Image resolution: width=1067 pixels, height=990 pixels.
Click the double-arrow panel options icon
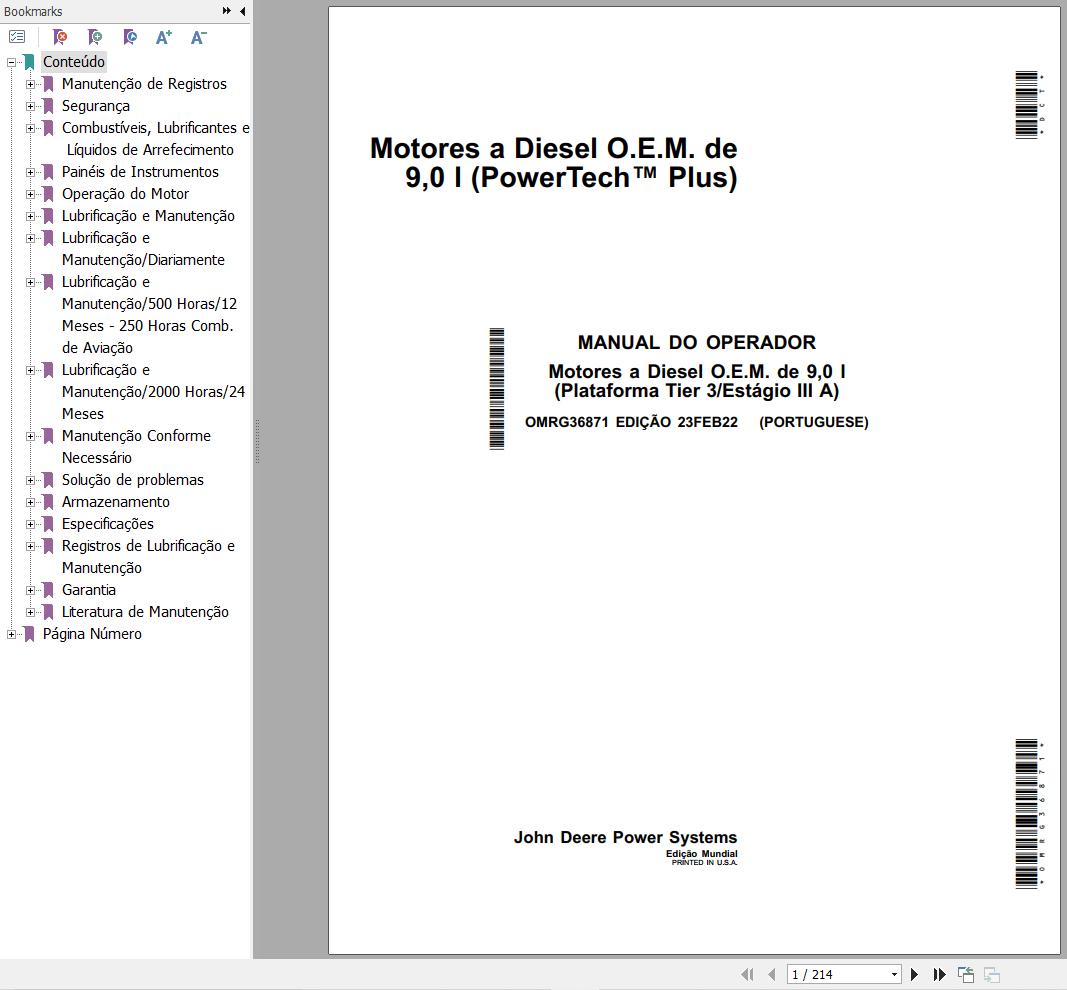pos(227,11)
